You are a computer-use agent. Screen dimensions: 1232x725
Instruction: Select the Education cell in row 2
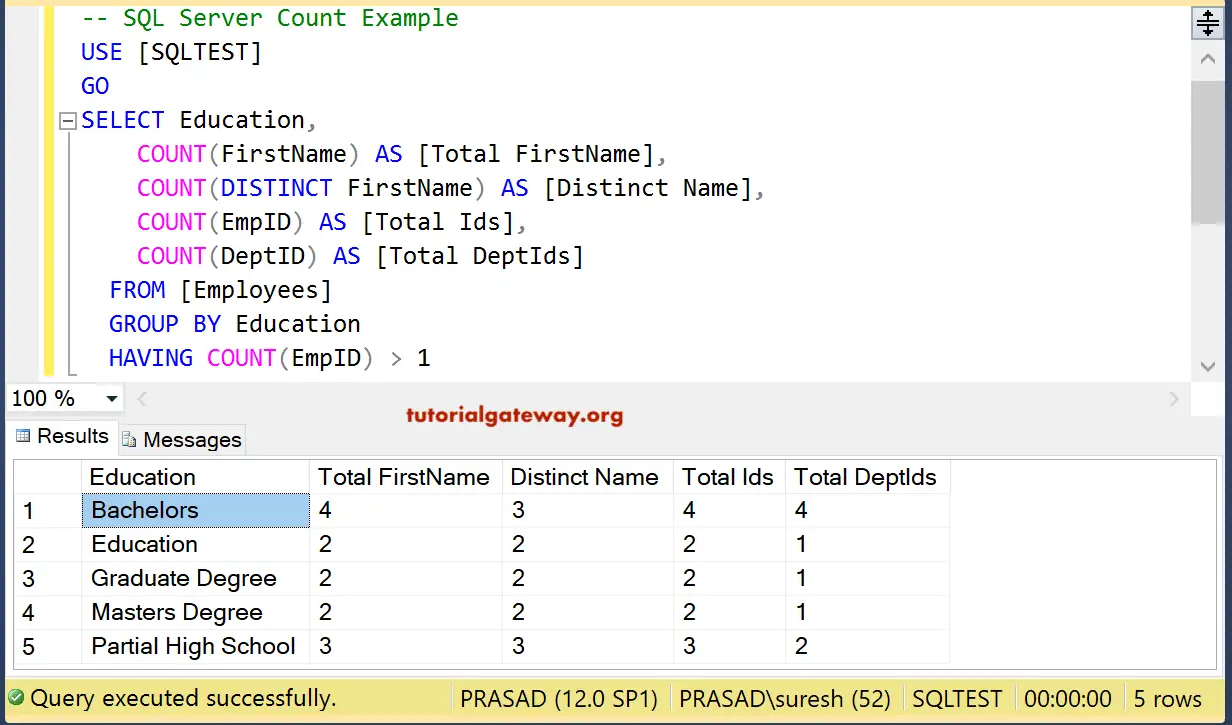[x=195, y=544]
